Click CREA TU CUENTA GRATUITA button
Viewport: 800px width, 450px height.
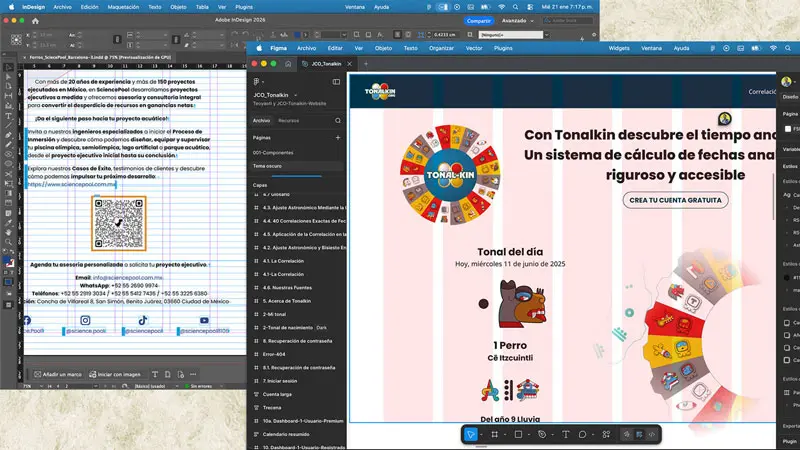coord(675,200)
